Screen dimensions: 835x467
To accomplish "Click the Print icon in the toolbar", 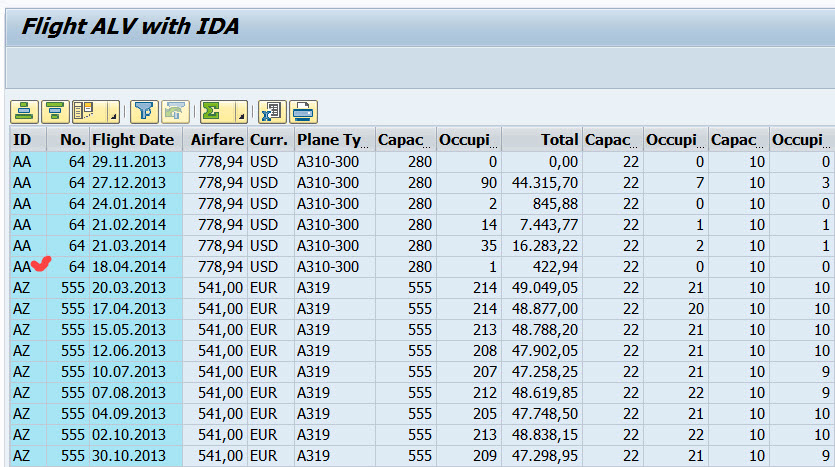I will coord(303,110).
